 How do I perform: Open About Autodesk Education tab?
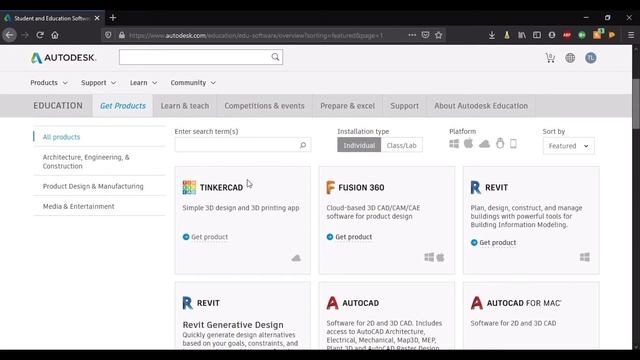coord(481,106)
